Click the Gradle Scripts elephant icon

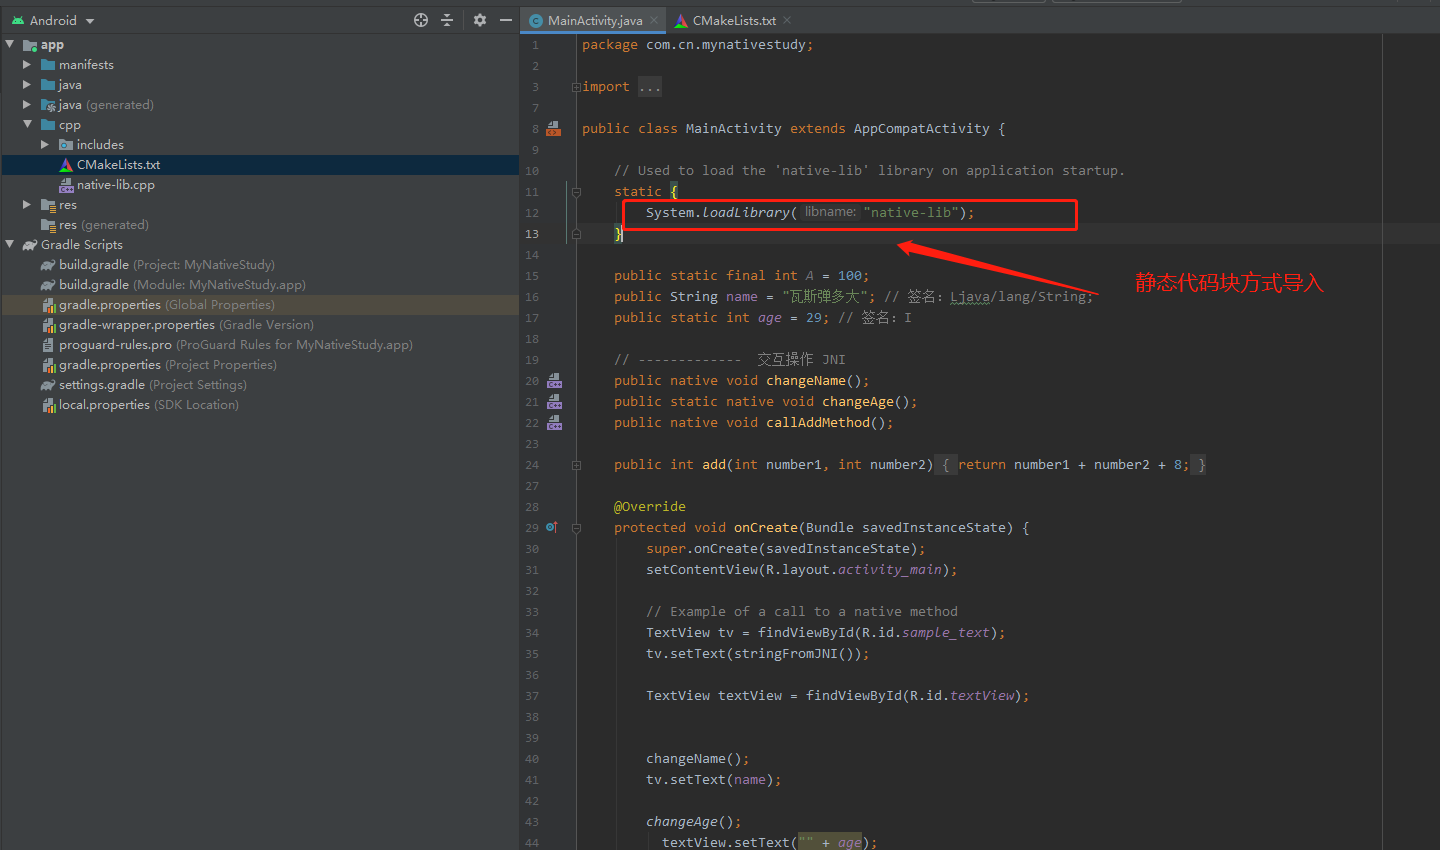pos(30,244)
